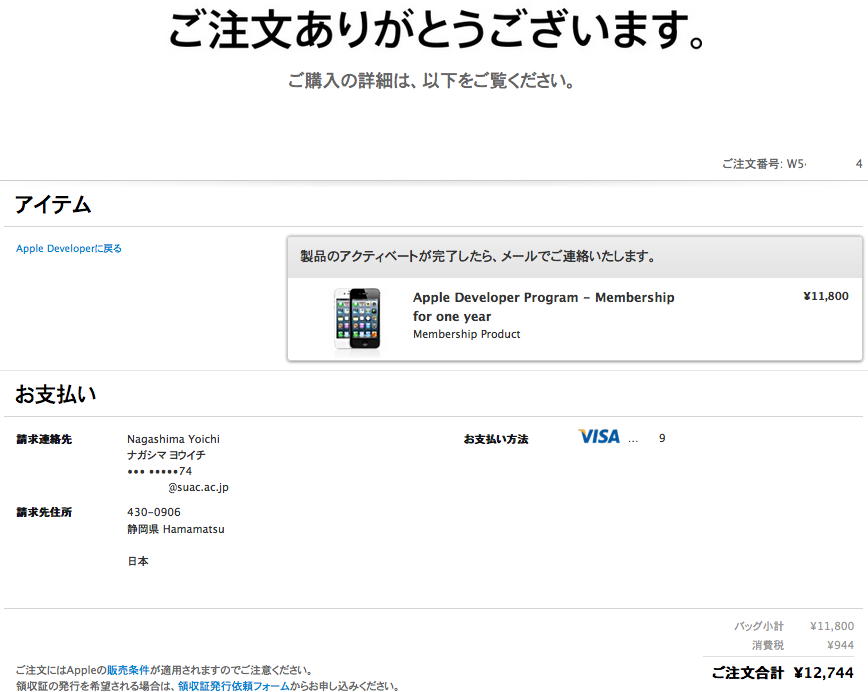
Task: Open the 領収証発行依頼フォーム link
Action: [x=234, y=686]
